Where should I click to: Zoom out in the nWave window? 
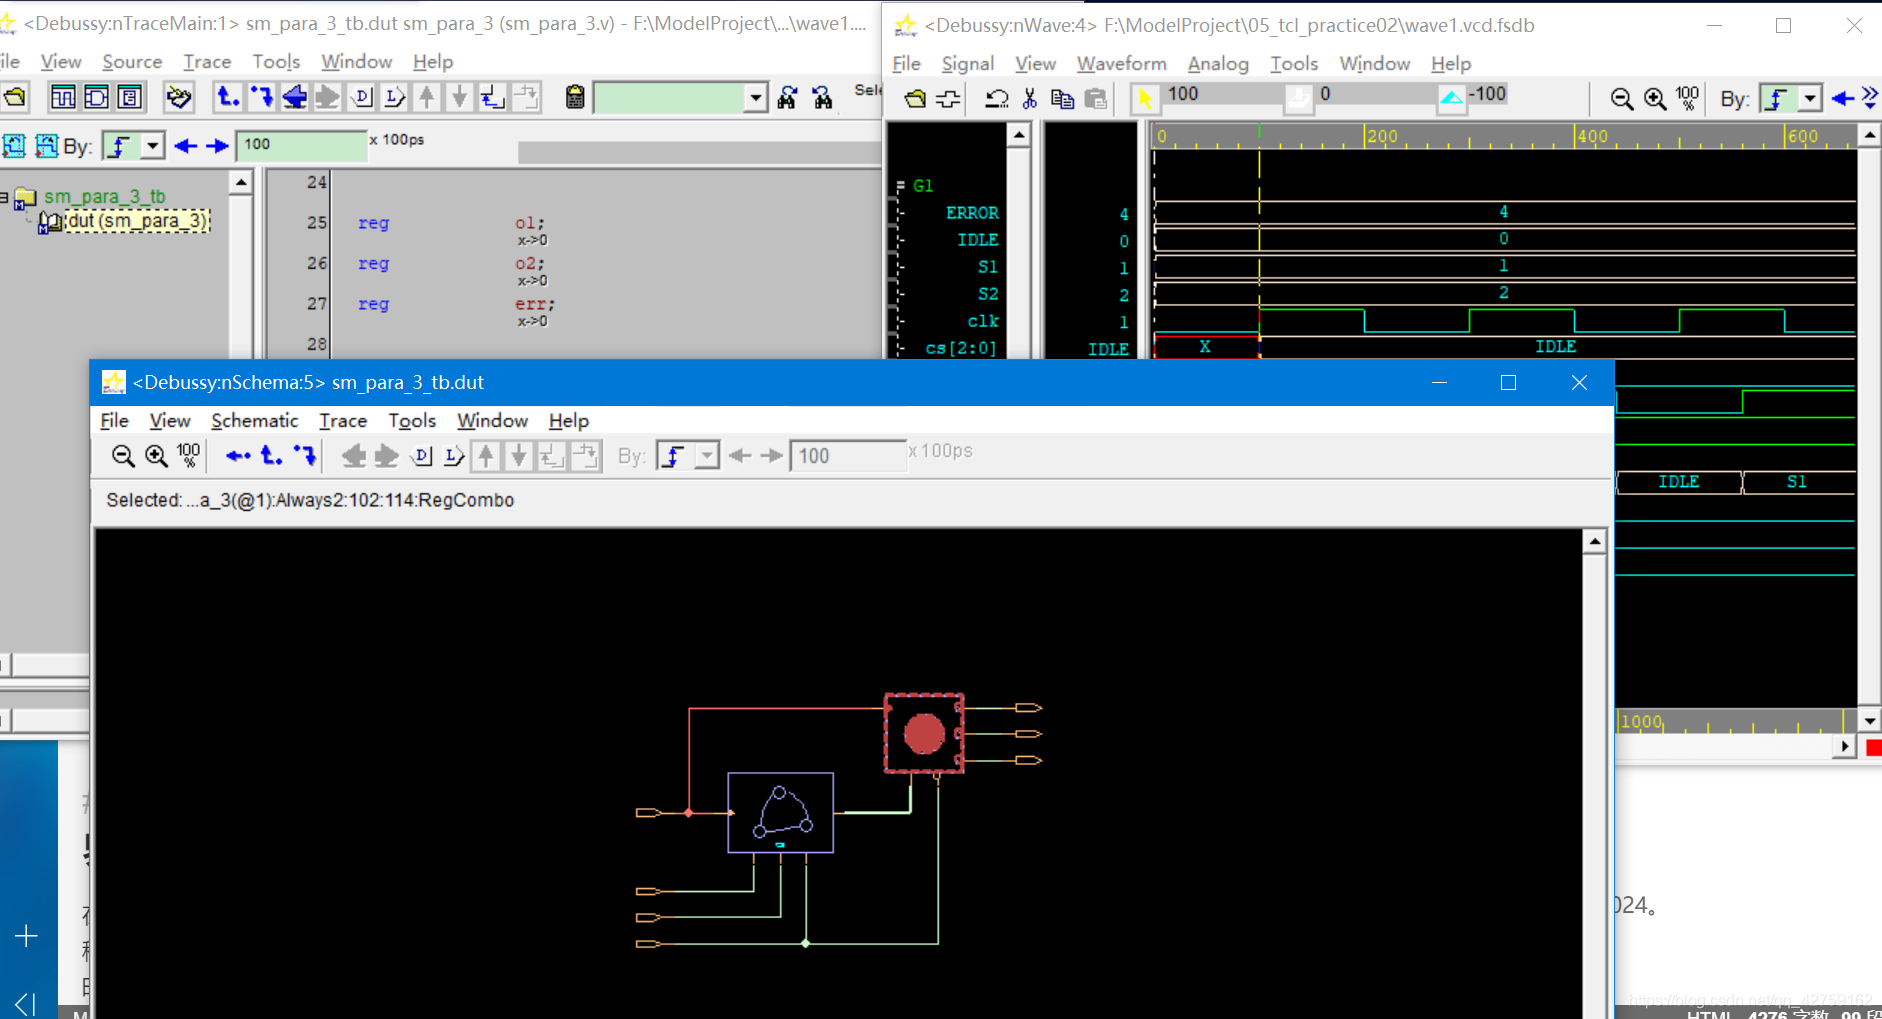(x=1621, y=99)
